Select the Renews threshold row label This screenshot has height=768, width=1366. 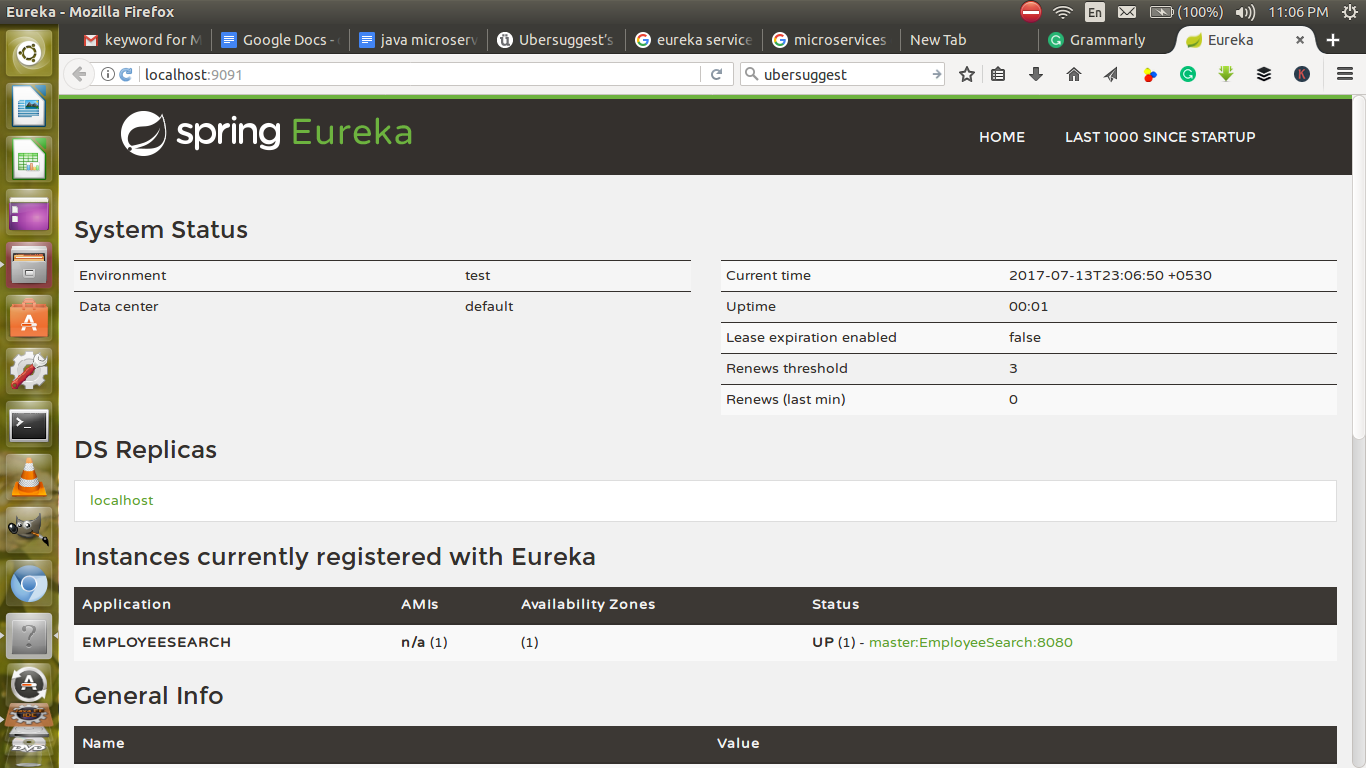pyautogui.click(x=787, y=368)
